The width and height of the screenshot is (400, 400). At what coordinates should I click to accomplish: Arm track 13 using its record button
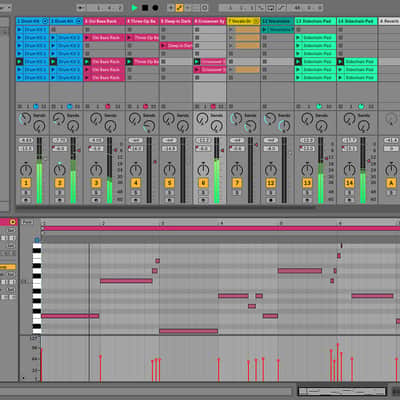(307, 200)
